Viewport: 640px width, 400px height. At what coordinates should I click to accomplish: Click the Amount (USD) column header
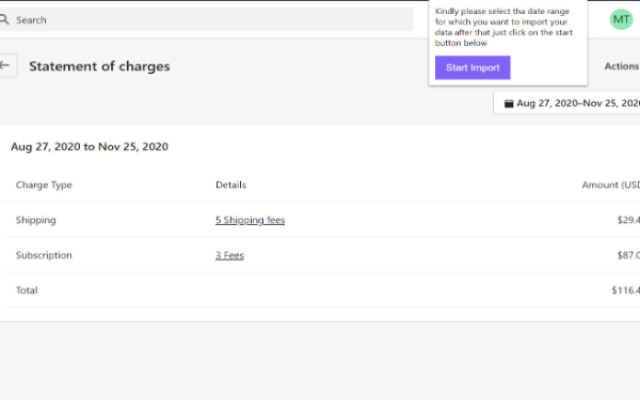point(611,185)
